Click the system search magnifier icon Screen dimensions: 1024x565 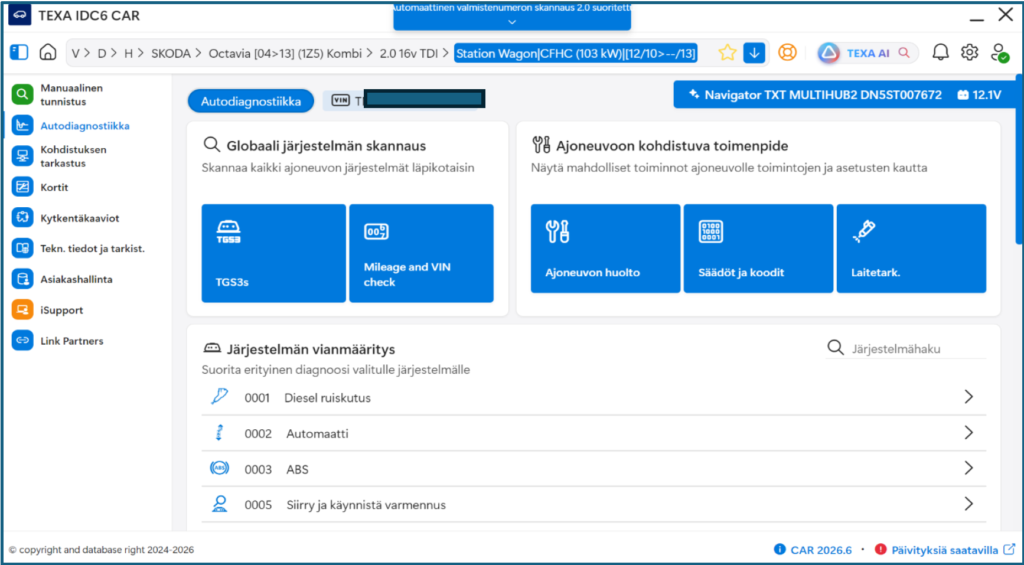coord(835,347)
